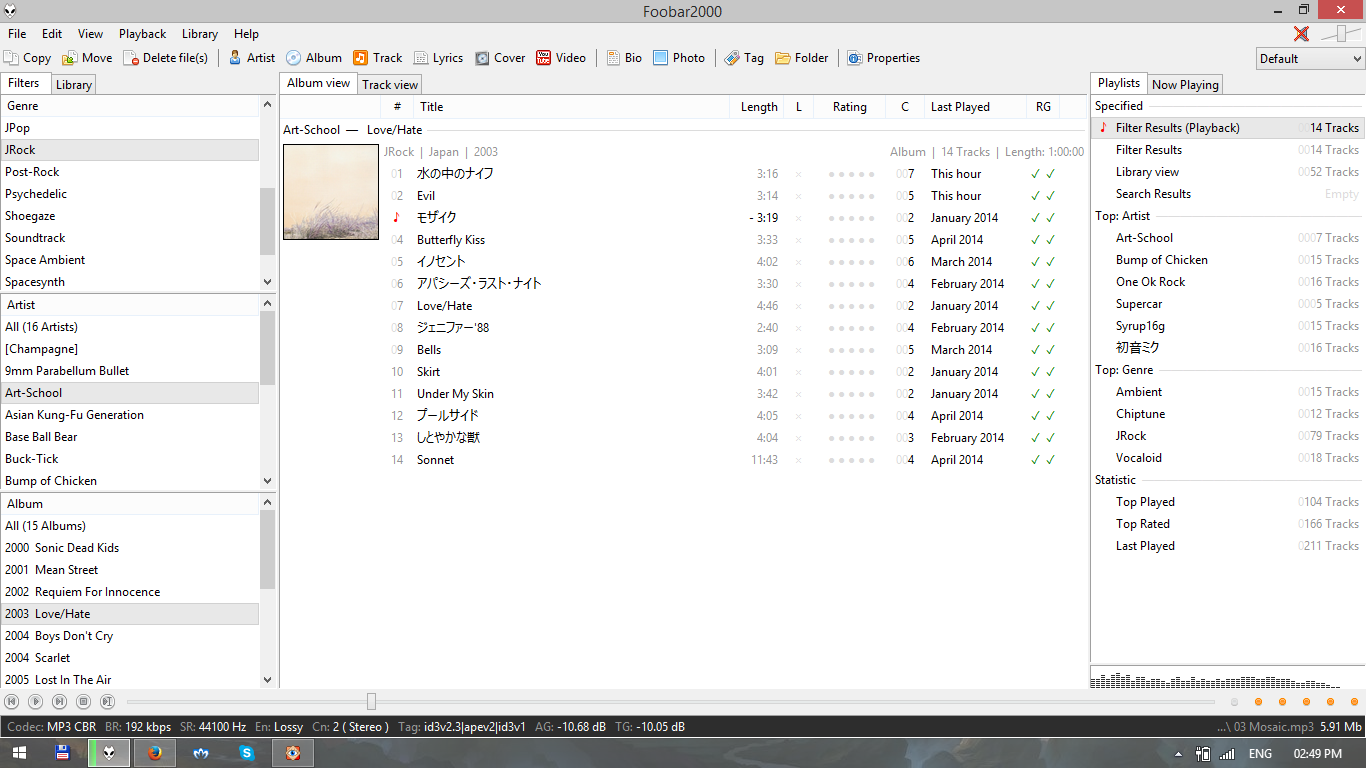This screenshot has height=768, width=1366.
Task: Open the Album toolbar item
Action: tap(314, 58)
